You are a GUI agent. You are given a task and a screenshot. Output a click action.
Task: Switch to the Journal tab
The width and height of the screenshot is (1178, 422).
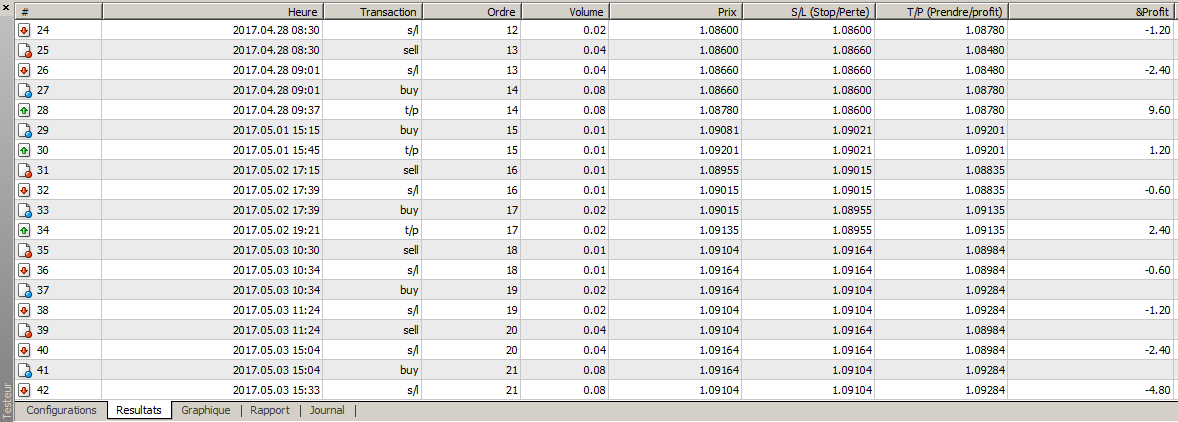point(327,410)
